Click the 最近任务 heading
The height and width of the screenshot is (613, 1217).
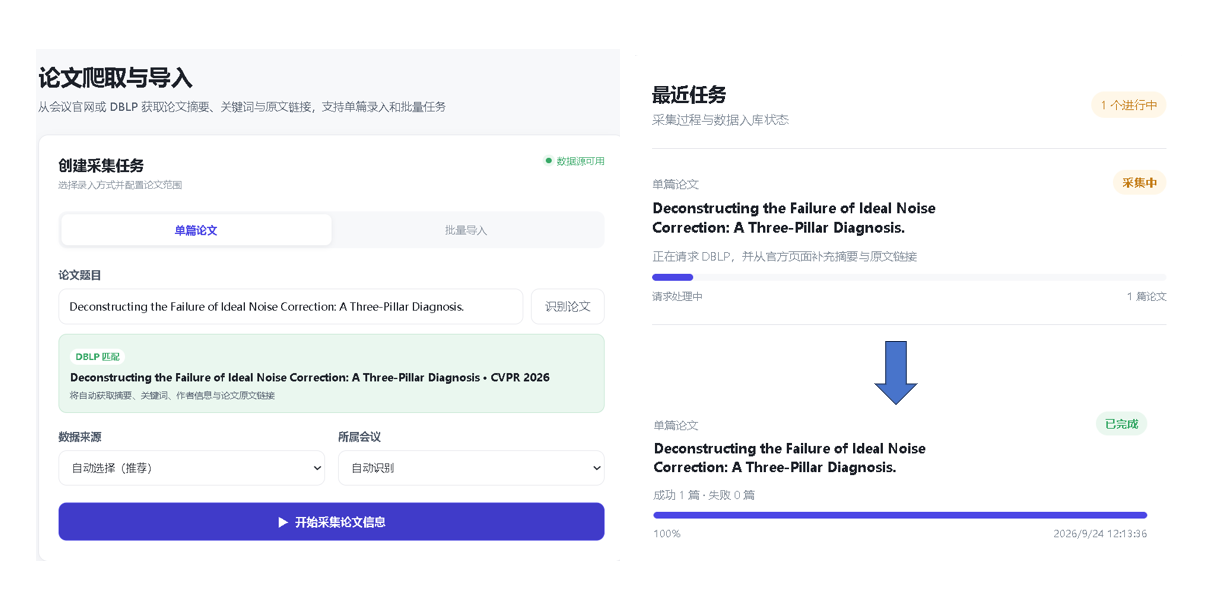(x=689, y=95)
